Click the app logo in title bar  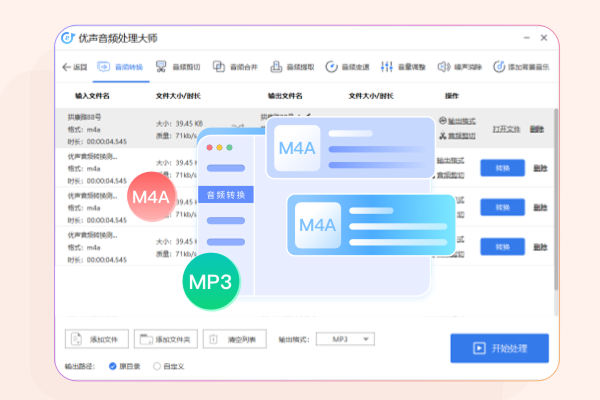(x=69, y=38)
